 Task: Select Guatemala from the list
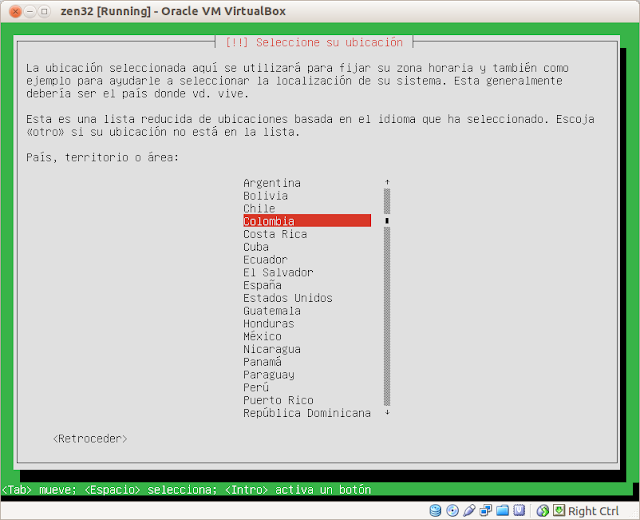(307, 311)
